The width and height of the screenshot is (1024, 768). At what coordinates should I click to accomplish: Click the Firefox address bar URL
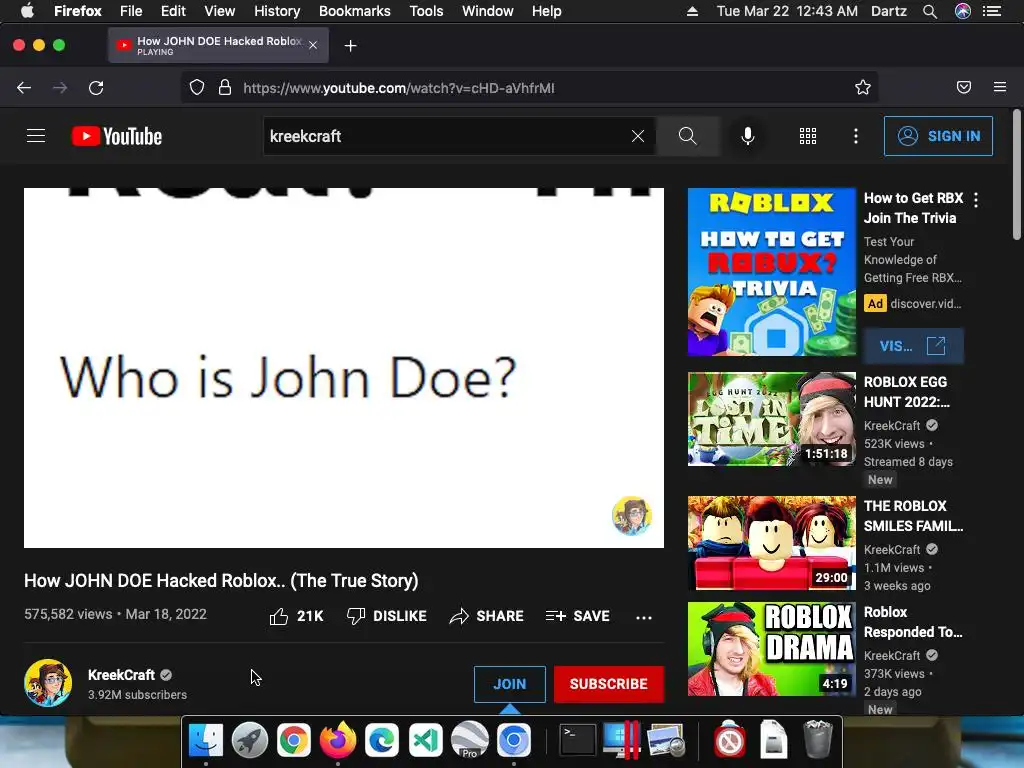(x=399, y=88)
